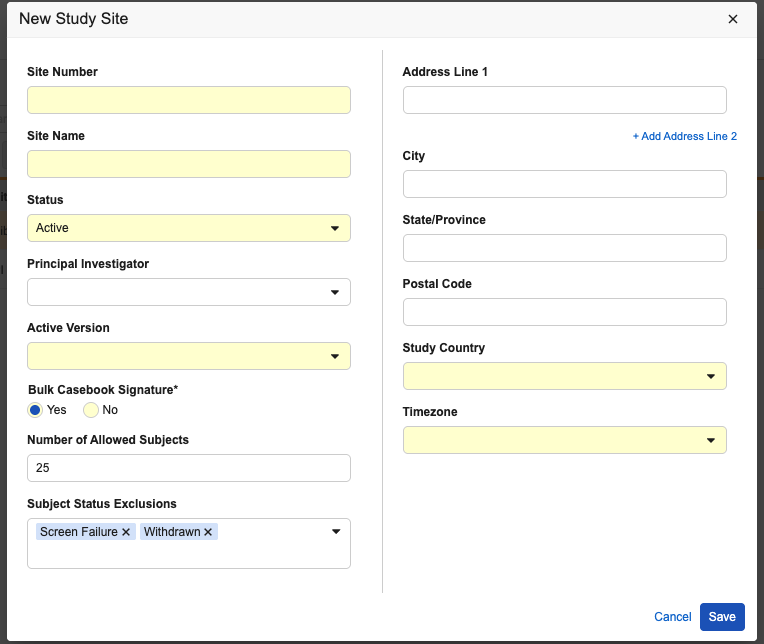Expand the Timezone dropdown
The height and width of the screenshot is (644, 764).
pyautogui.click(x=565, y=440)
